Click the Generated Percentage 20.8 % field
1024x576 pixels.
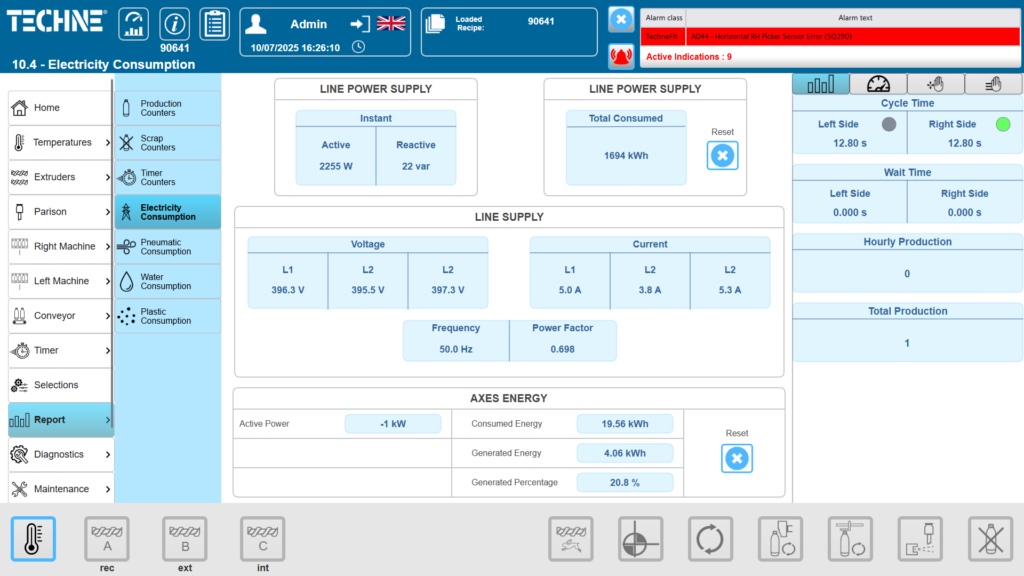624,483
